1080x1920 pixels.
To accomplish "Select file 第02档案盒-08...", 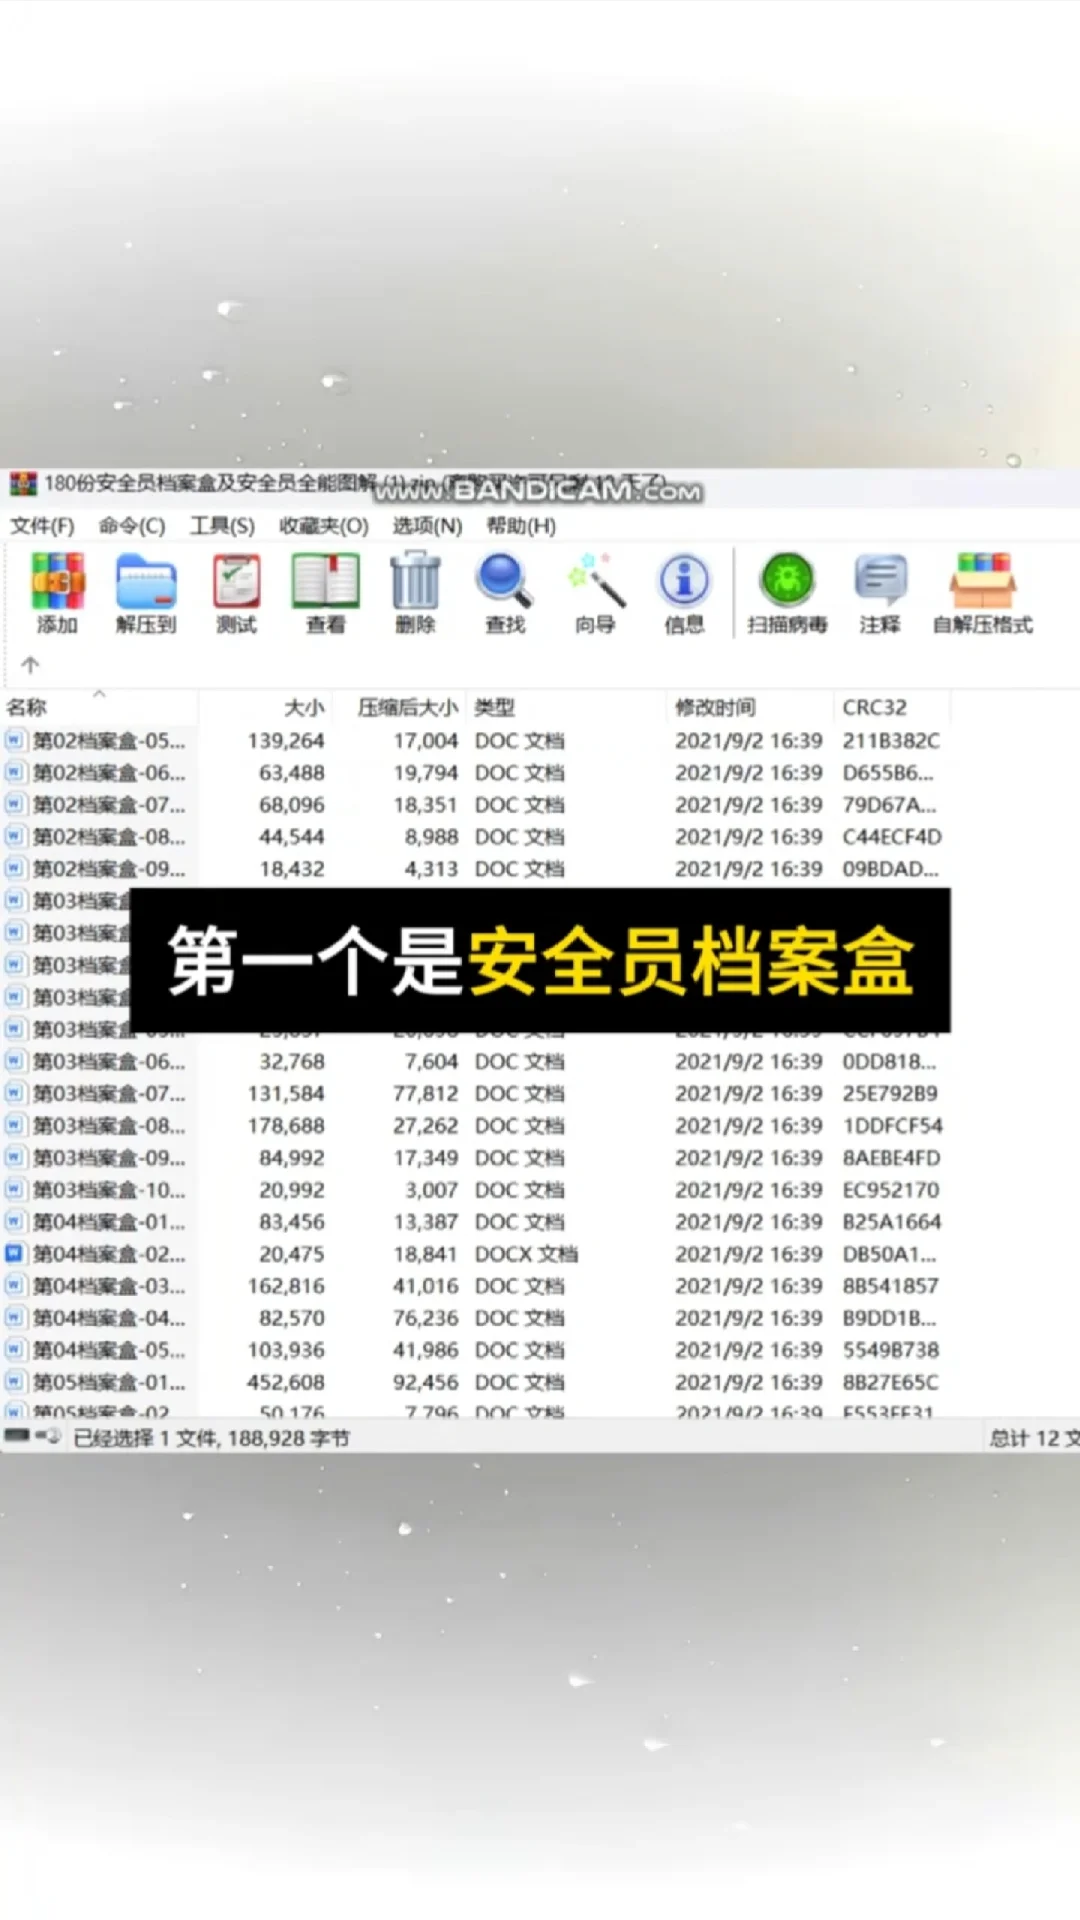I will click(108, 837).
